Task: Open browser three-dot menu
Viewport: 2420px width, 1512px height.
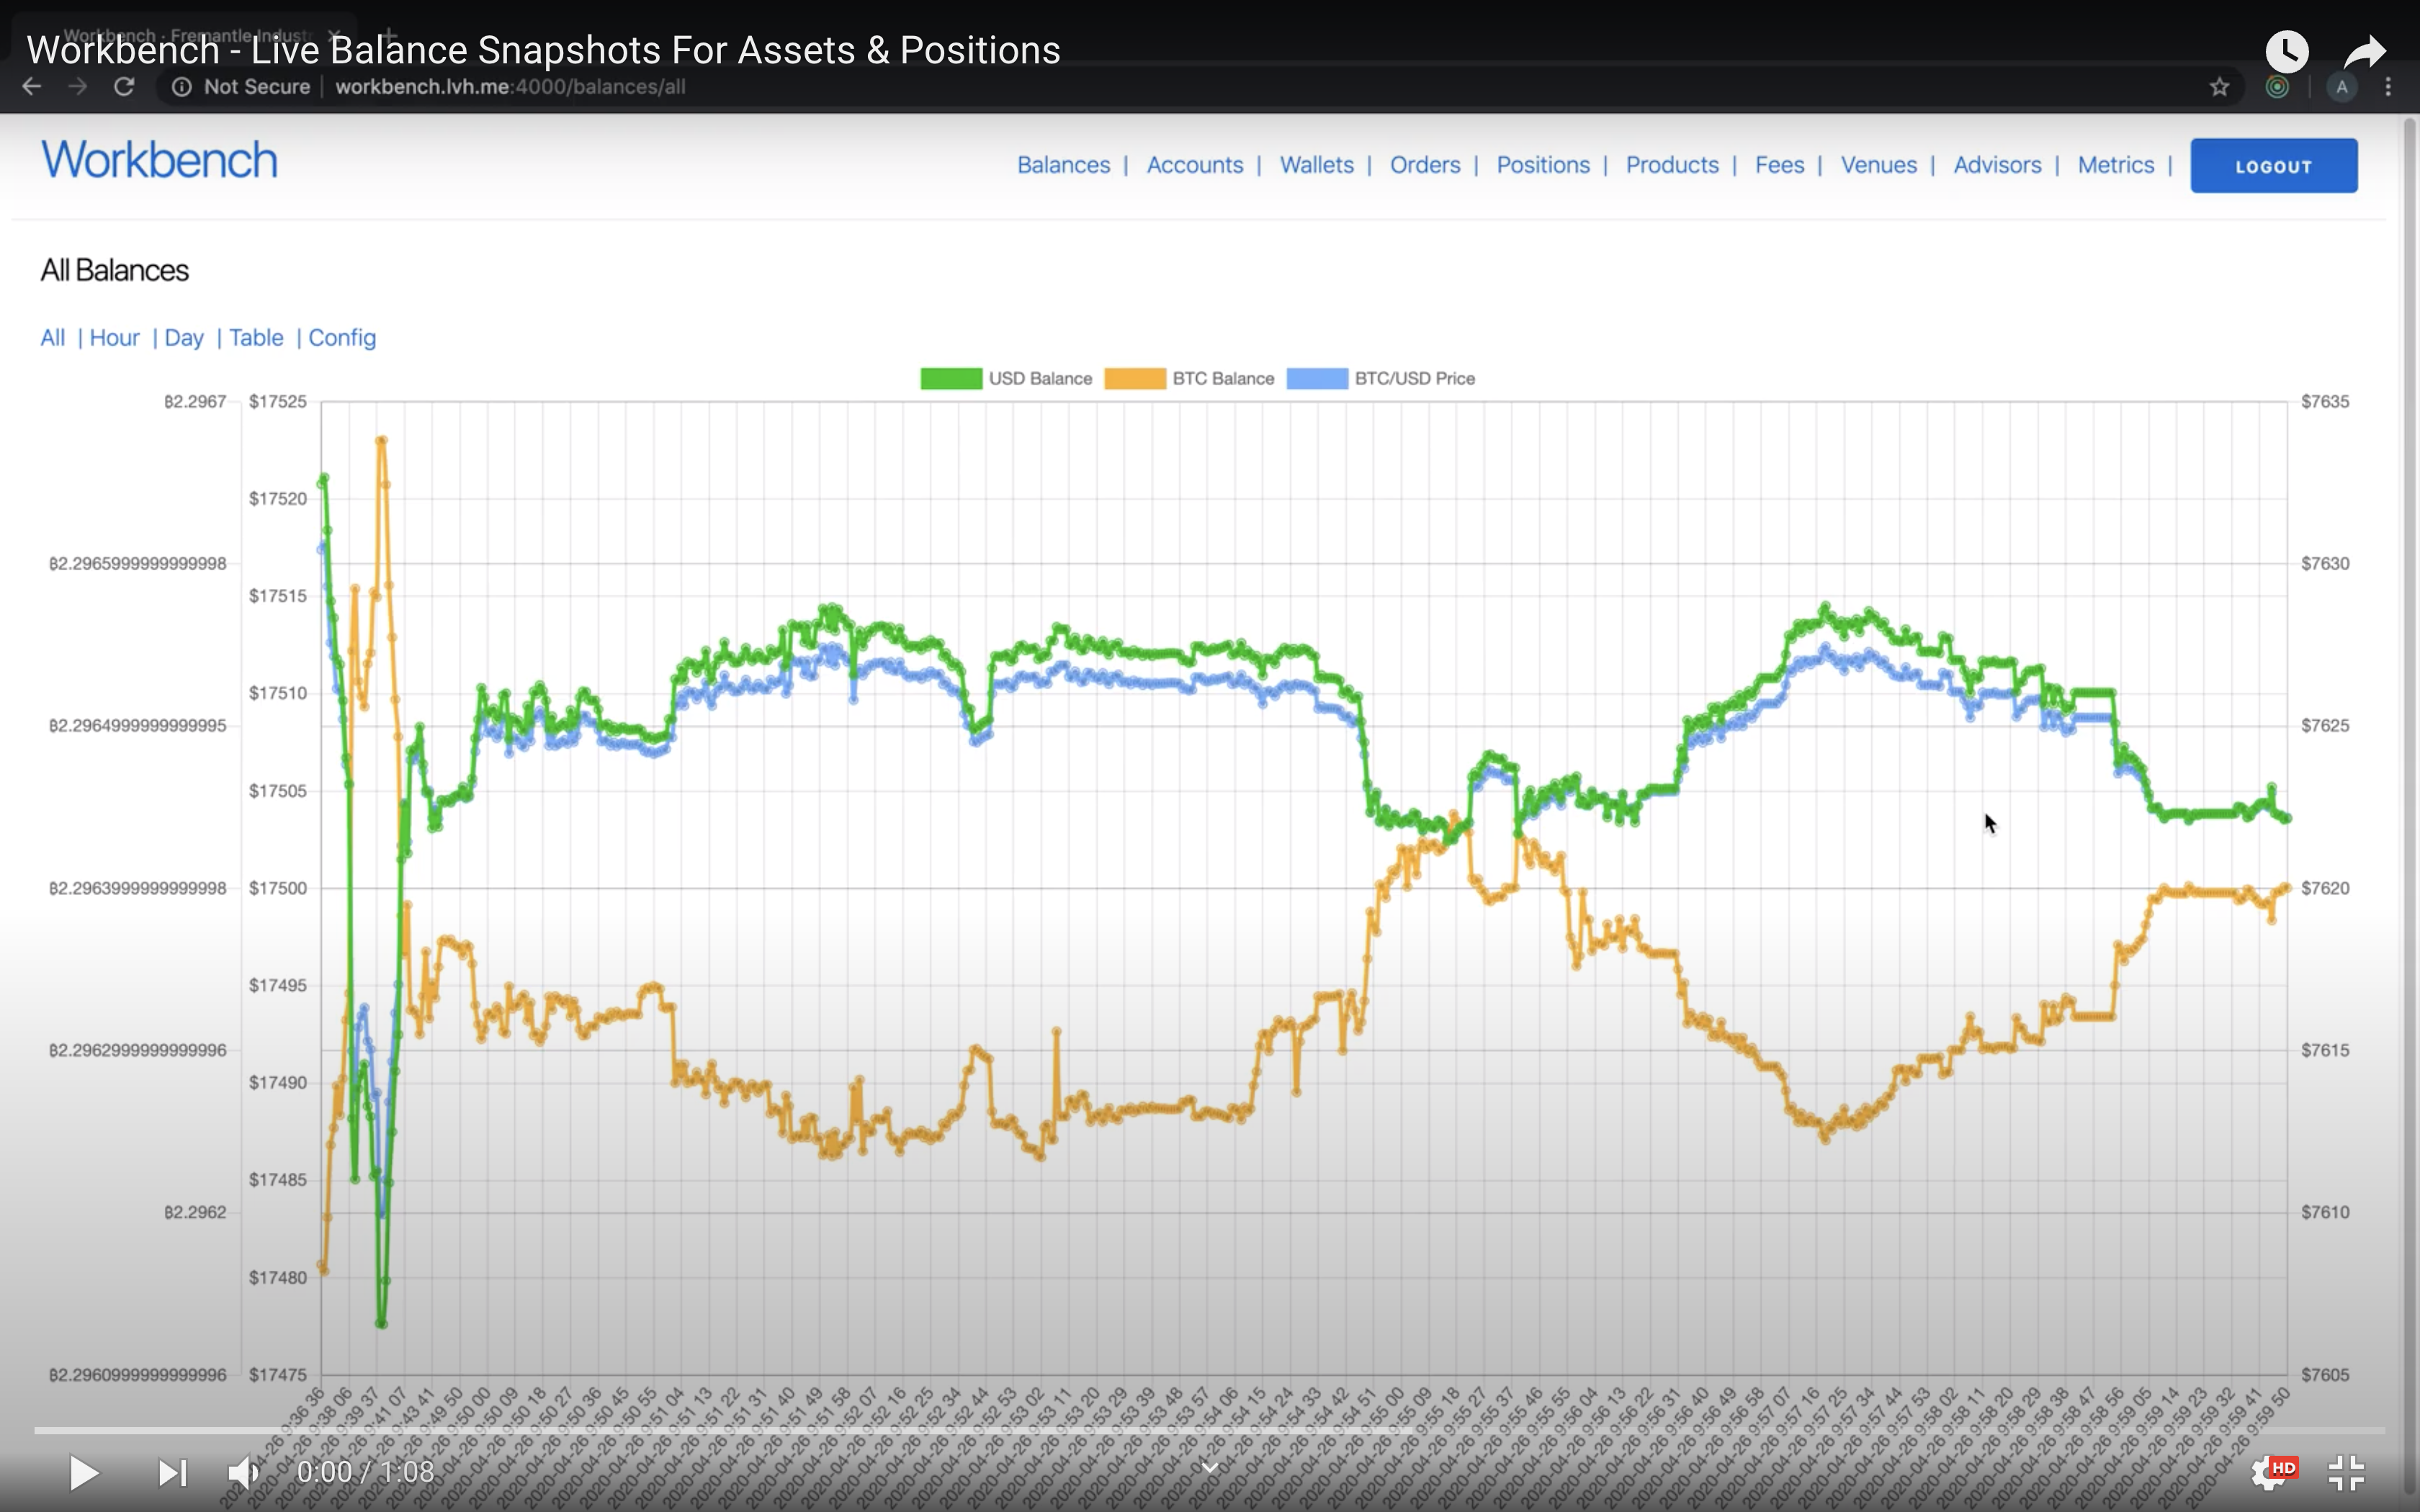Action: tap(2388, 87)
